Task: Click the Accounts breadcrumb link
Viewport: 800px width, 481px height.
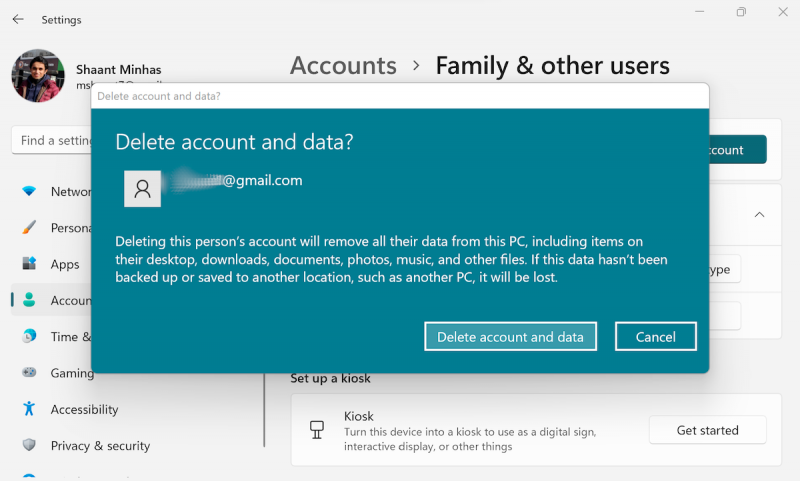Action: click(343, 66)
